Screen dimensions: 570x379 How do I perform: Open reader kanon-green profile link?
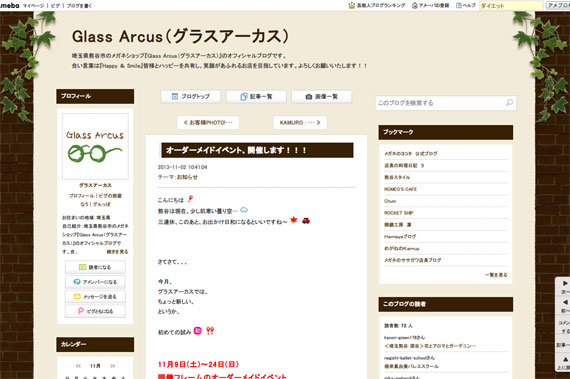click(405, 338)
